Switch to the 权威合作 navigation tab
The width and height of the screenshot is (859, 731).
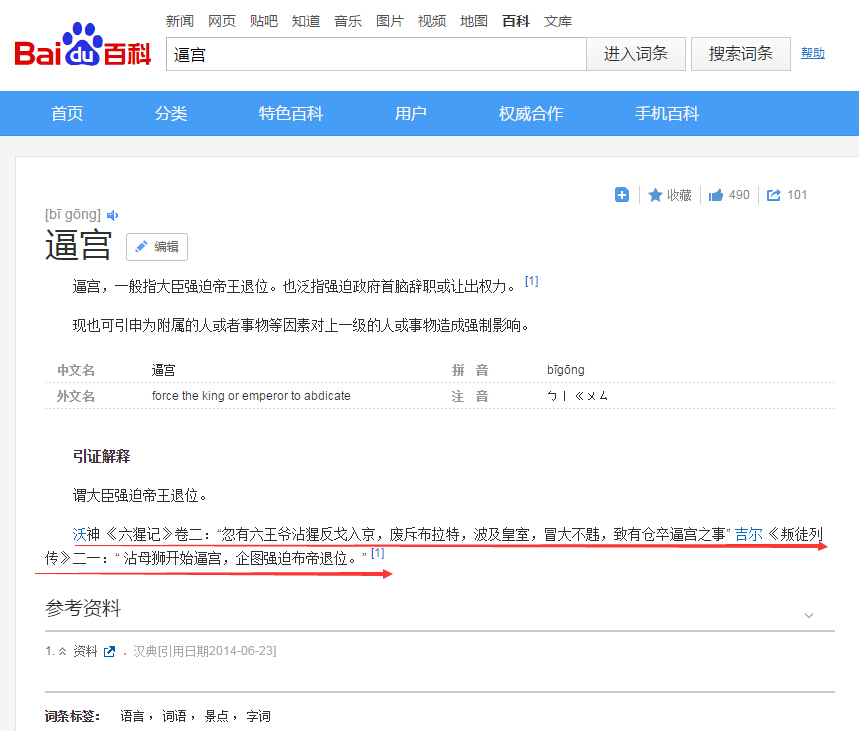click(530, 114)
